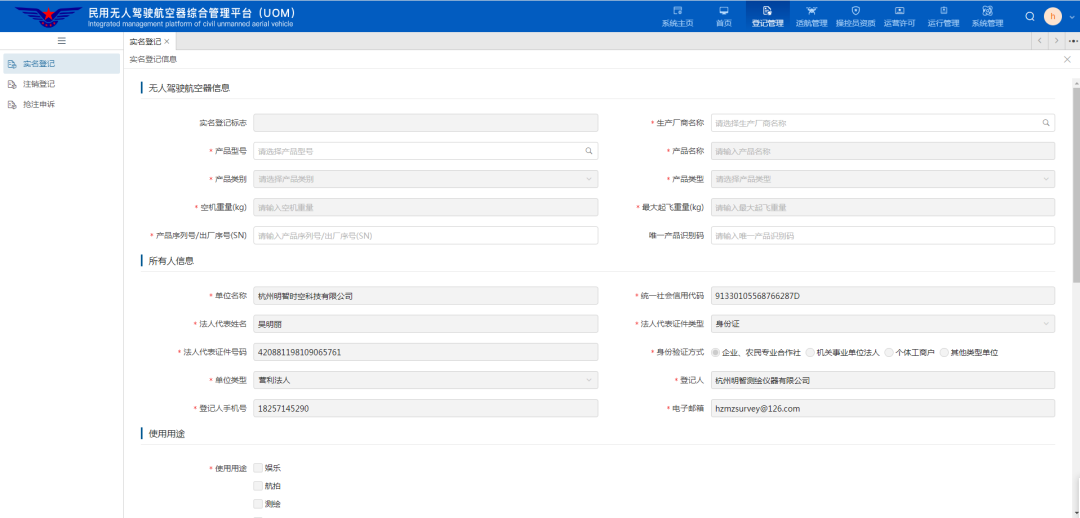Open the tab options ellipsis menu
Viewport: 1080px width, 518px height.
click(x=1072, y=41)
